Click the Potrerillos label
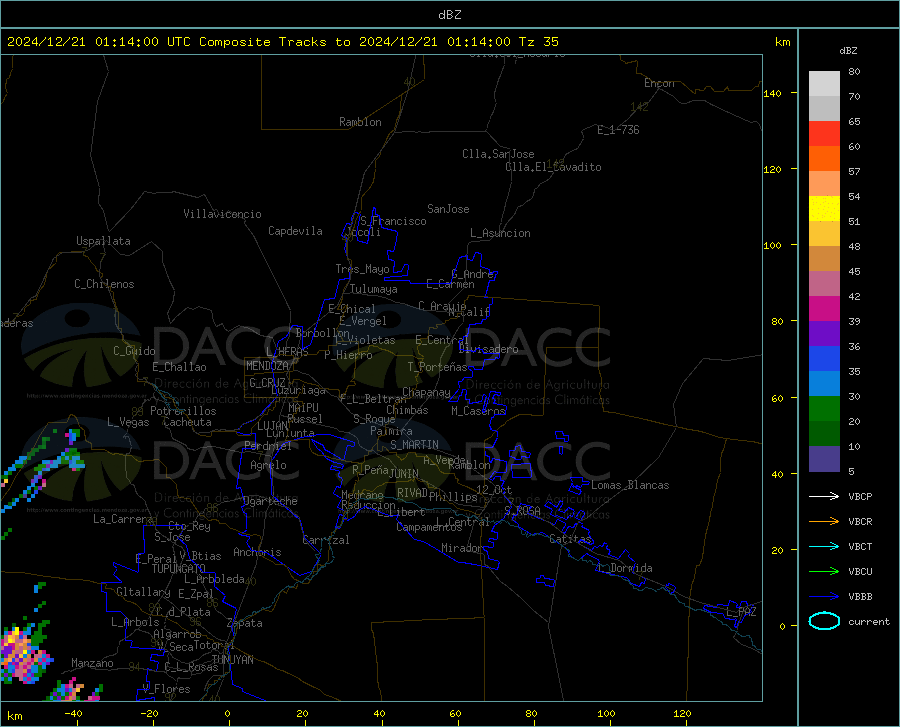 [183, 411]
